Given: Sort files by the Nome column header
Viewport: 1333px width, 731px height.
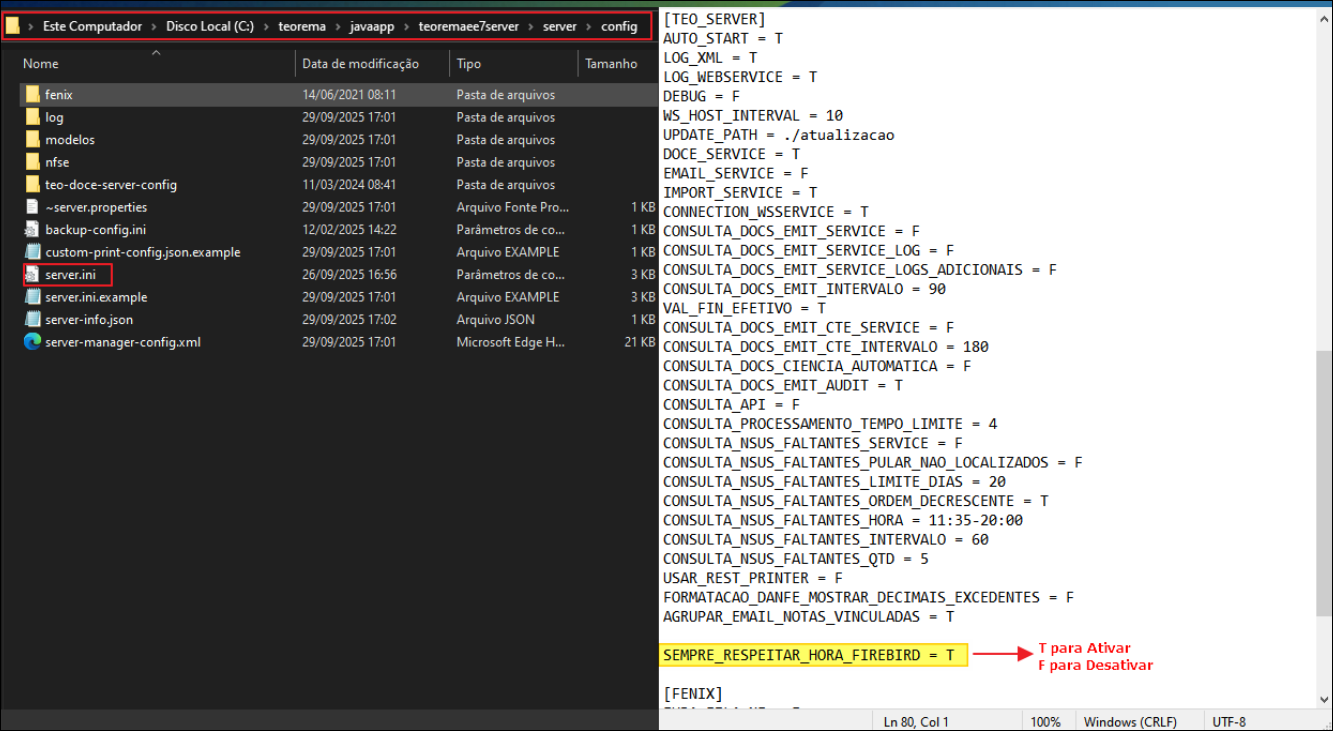Looking at the screenshot, I should click(x=41, y=64).
